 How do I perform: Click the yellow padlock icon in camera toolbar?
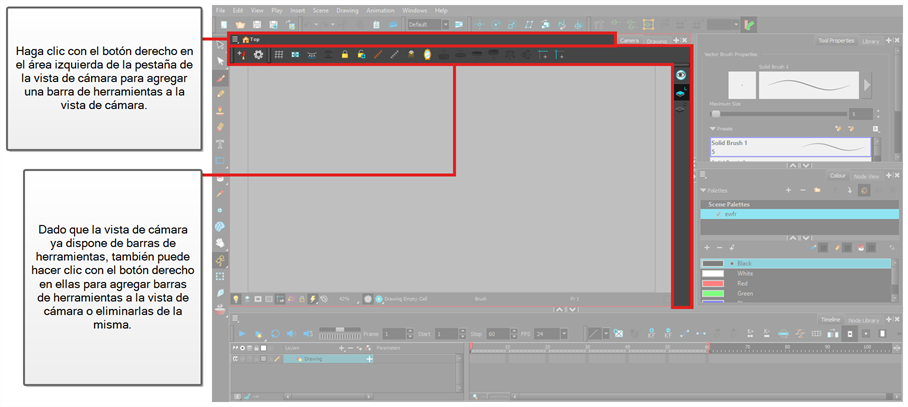[x=344, y=54]
